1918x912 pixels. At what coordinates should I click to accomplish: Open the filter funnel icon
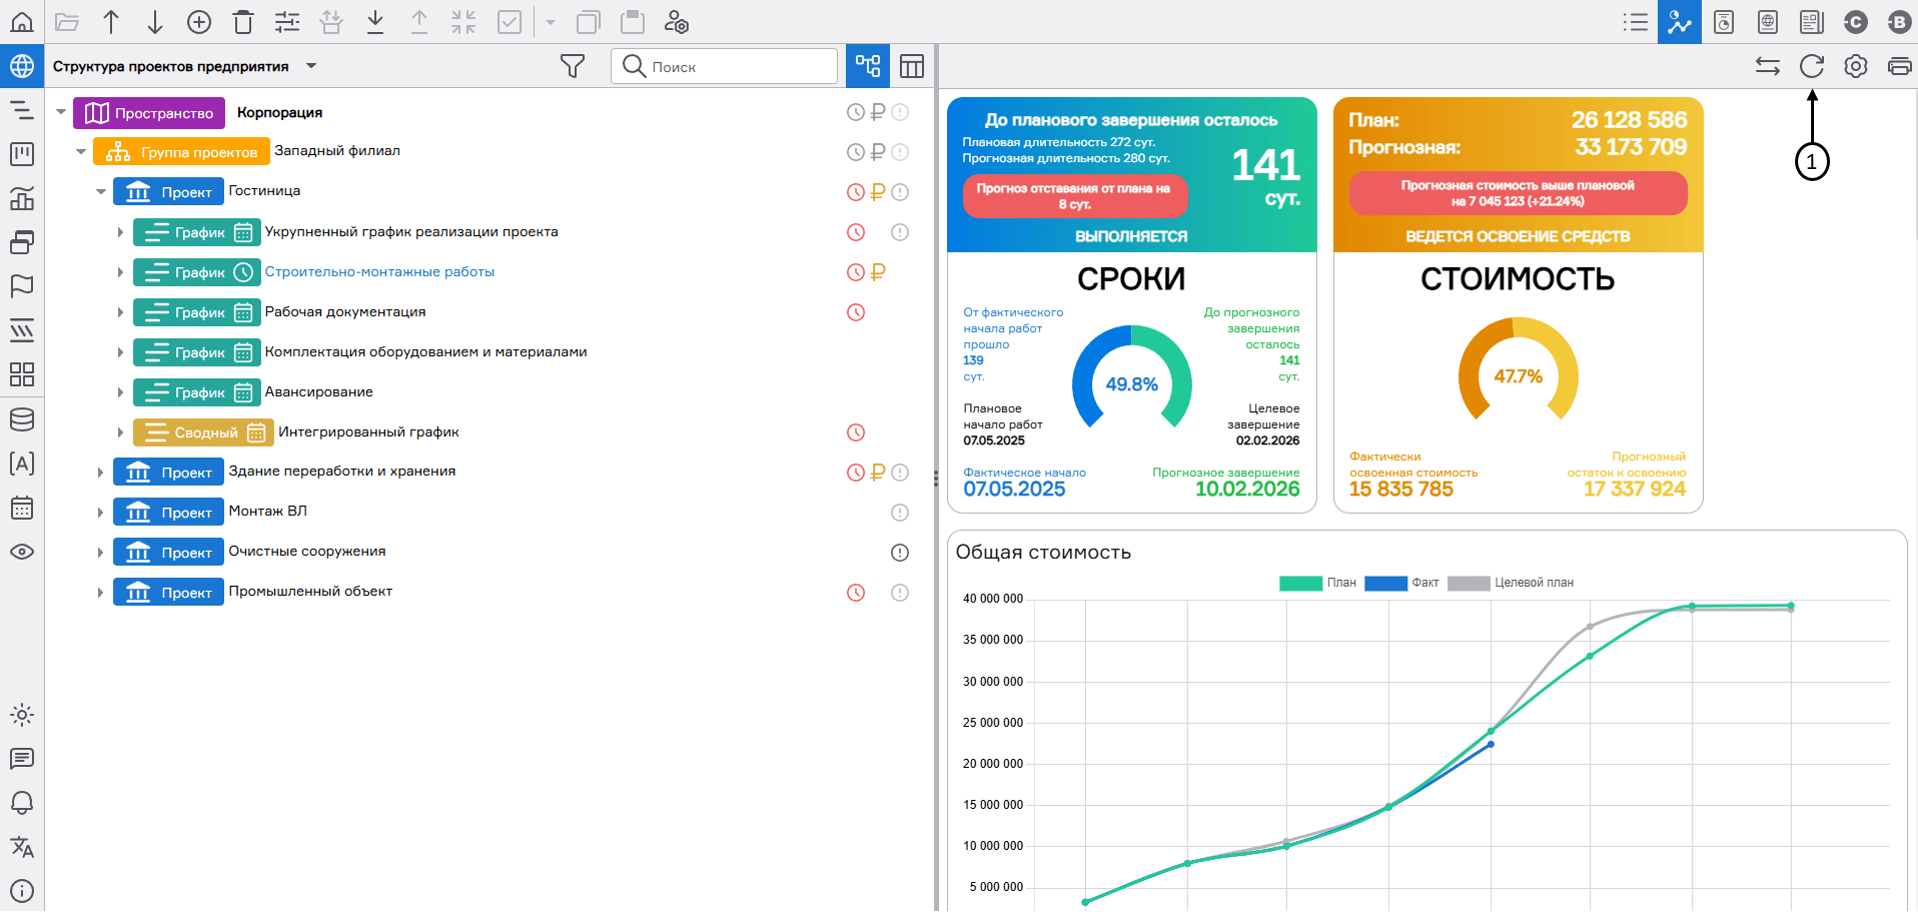pyautogui.click(x=572, y=67)
